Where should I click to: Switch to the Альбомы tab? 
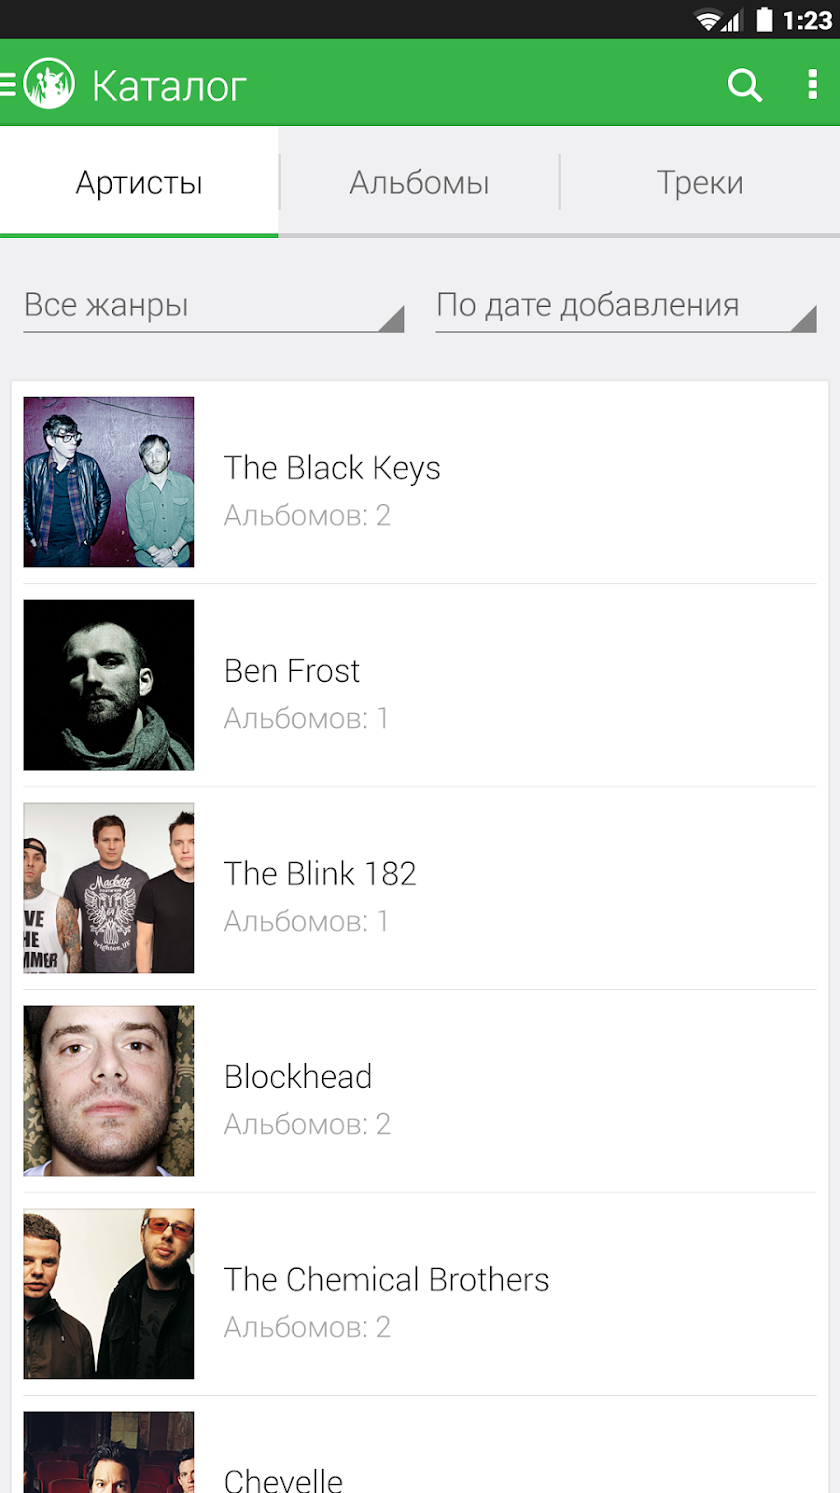pos(419,182)
